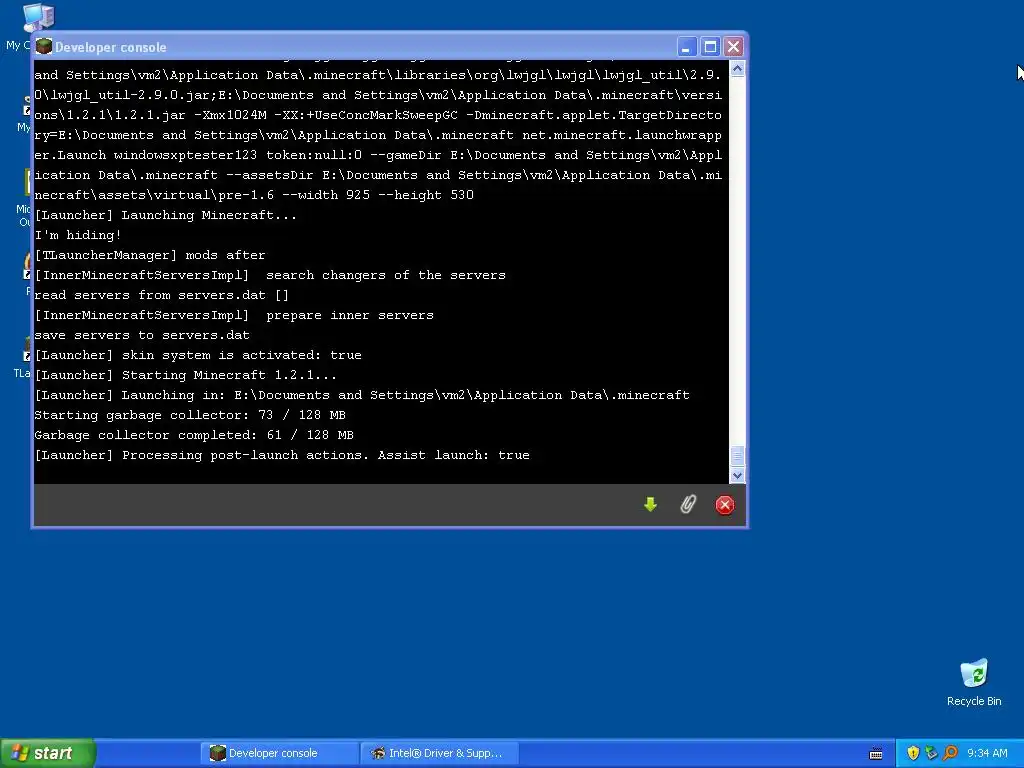The image size is (1024, 768).
Task: Click 'Starting garbage collector: 73 / 128 MB'
Action: (190, 415)
